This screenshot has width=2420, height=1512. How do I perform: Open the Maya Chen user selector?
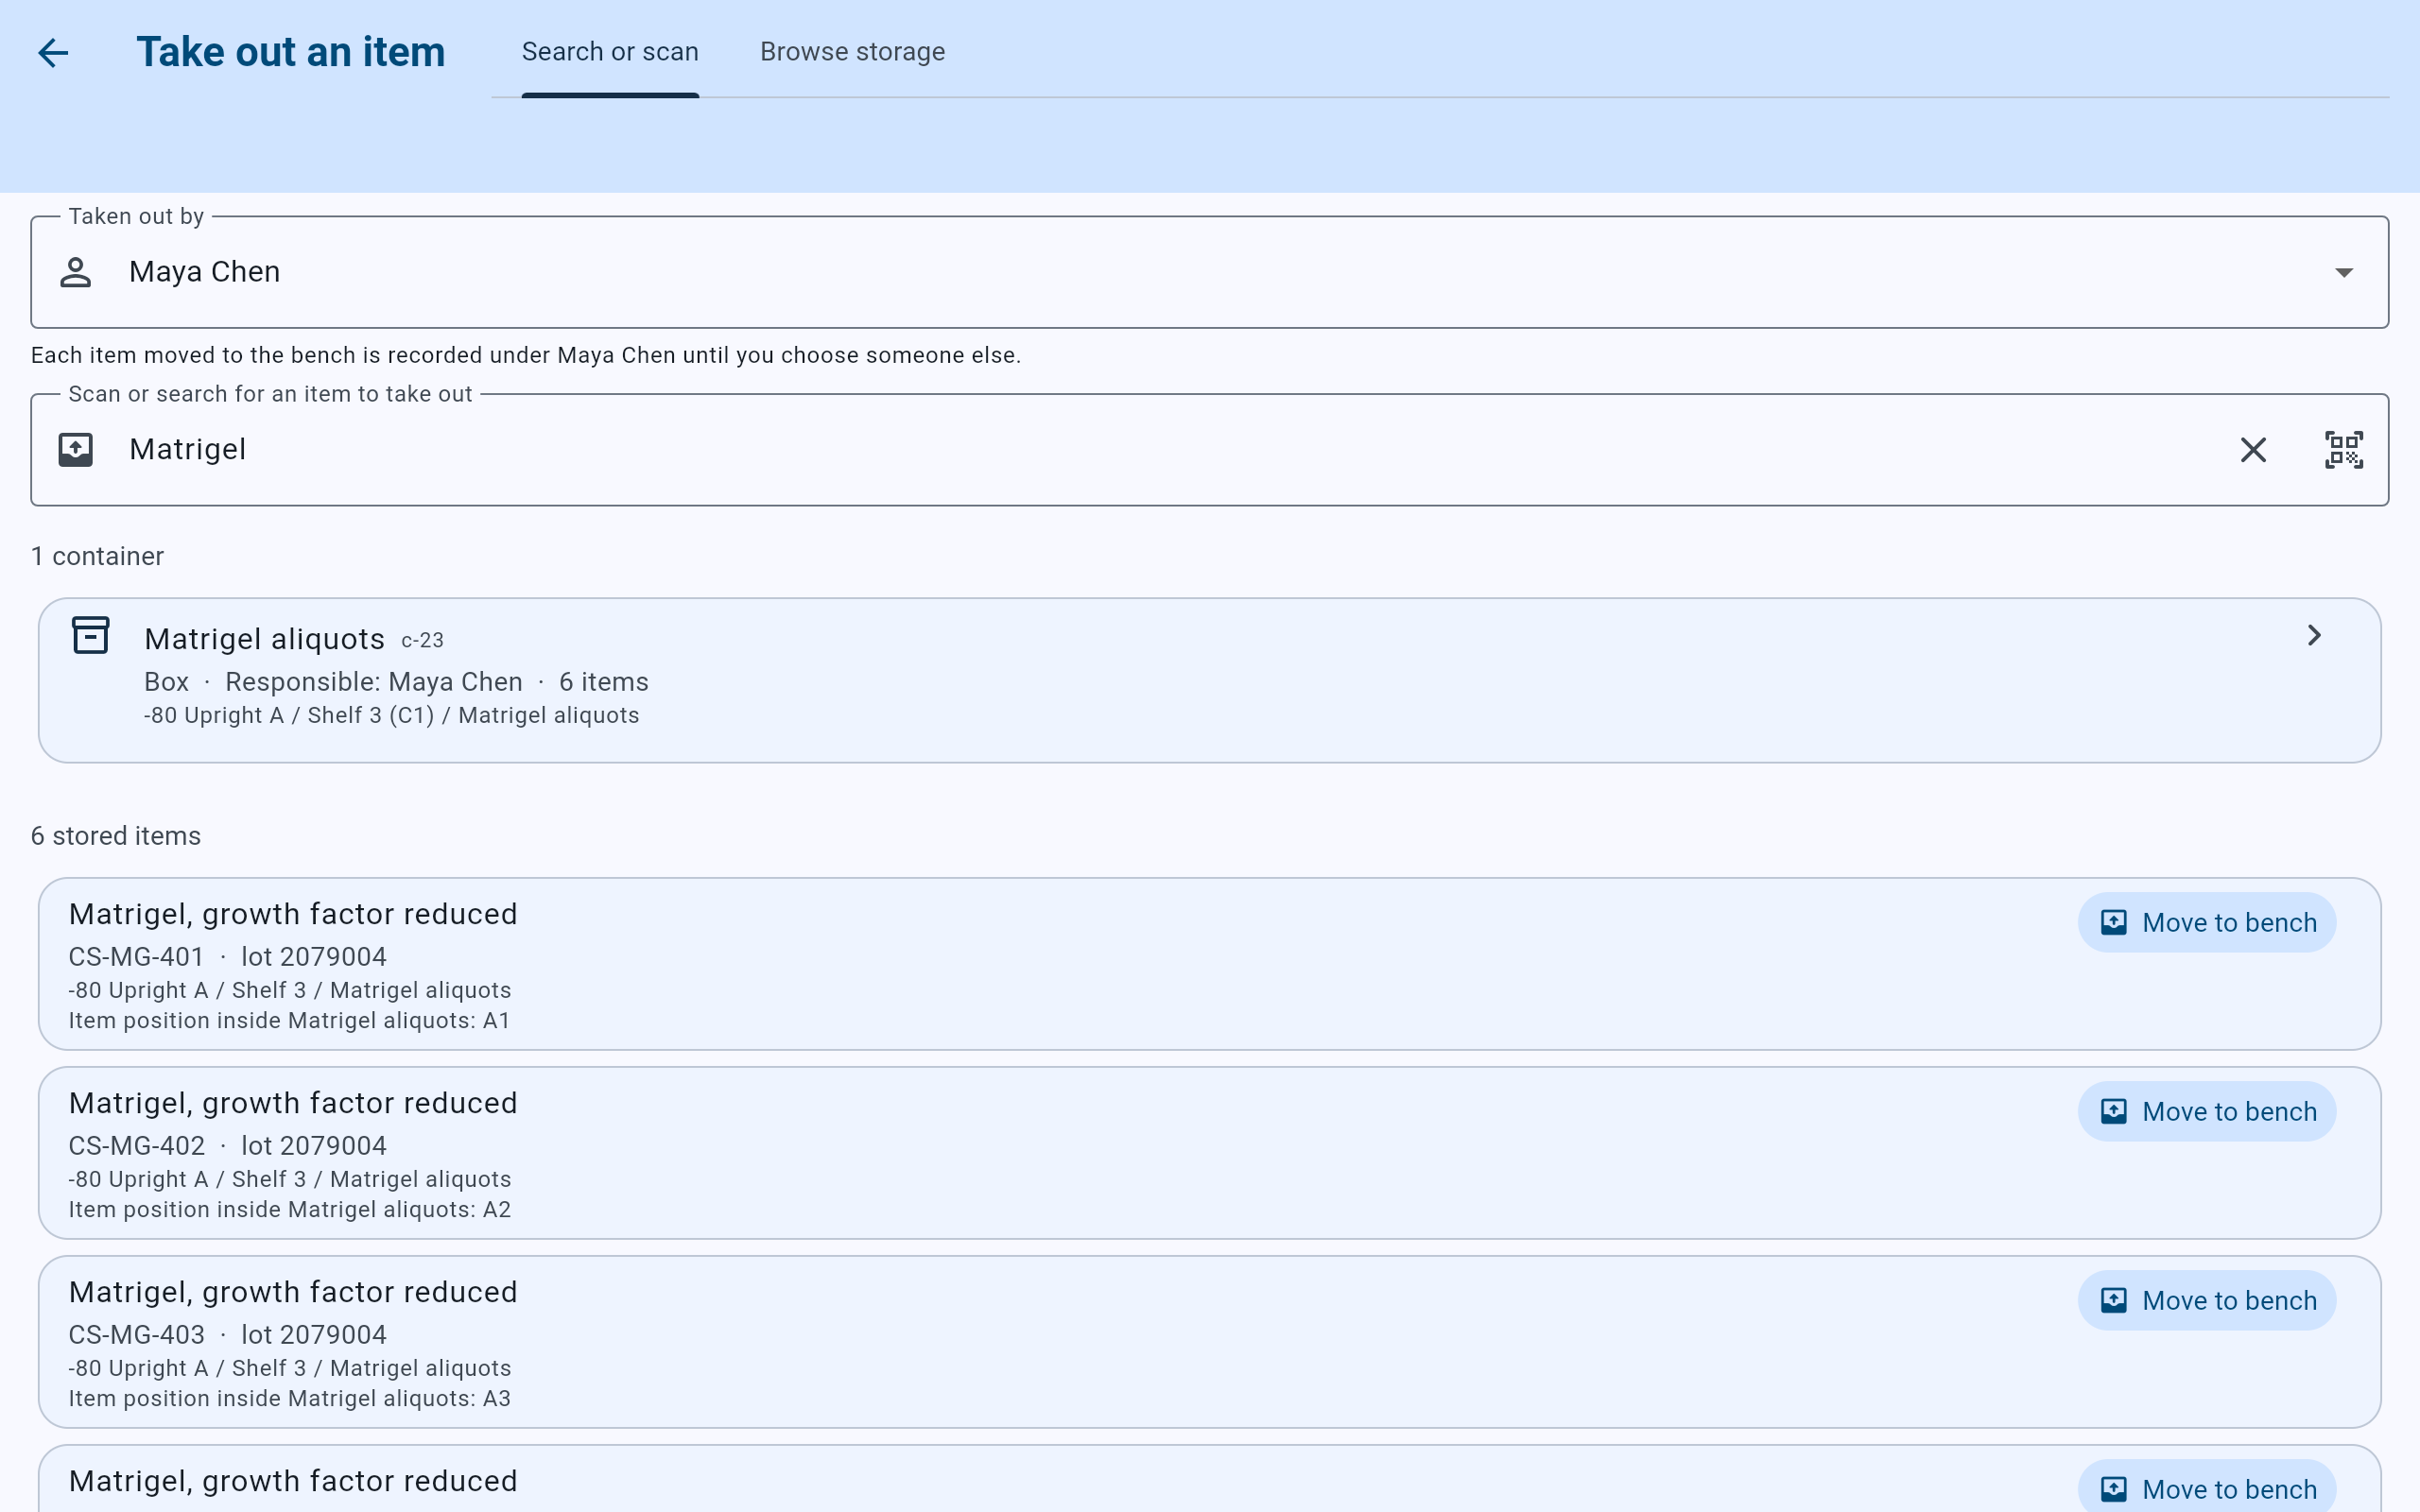tap(1209, 272)
